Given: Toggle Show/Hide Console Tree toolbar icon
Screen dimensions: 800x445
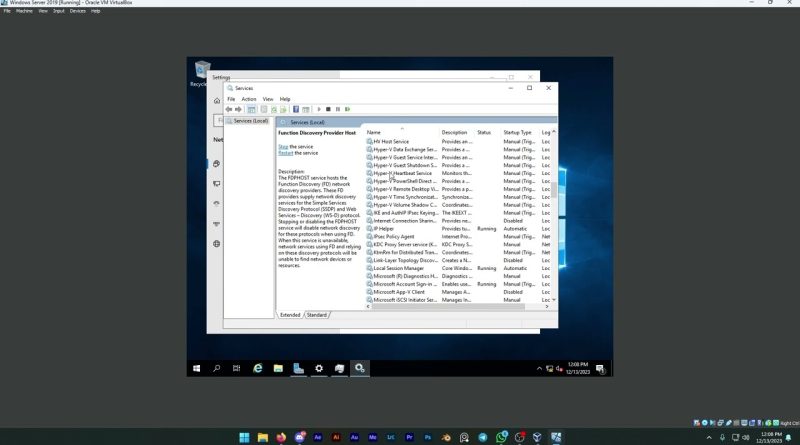Looking at the screenshot, I should 252,109.
